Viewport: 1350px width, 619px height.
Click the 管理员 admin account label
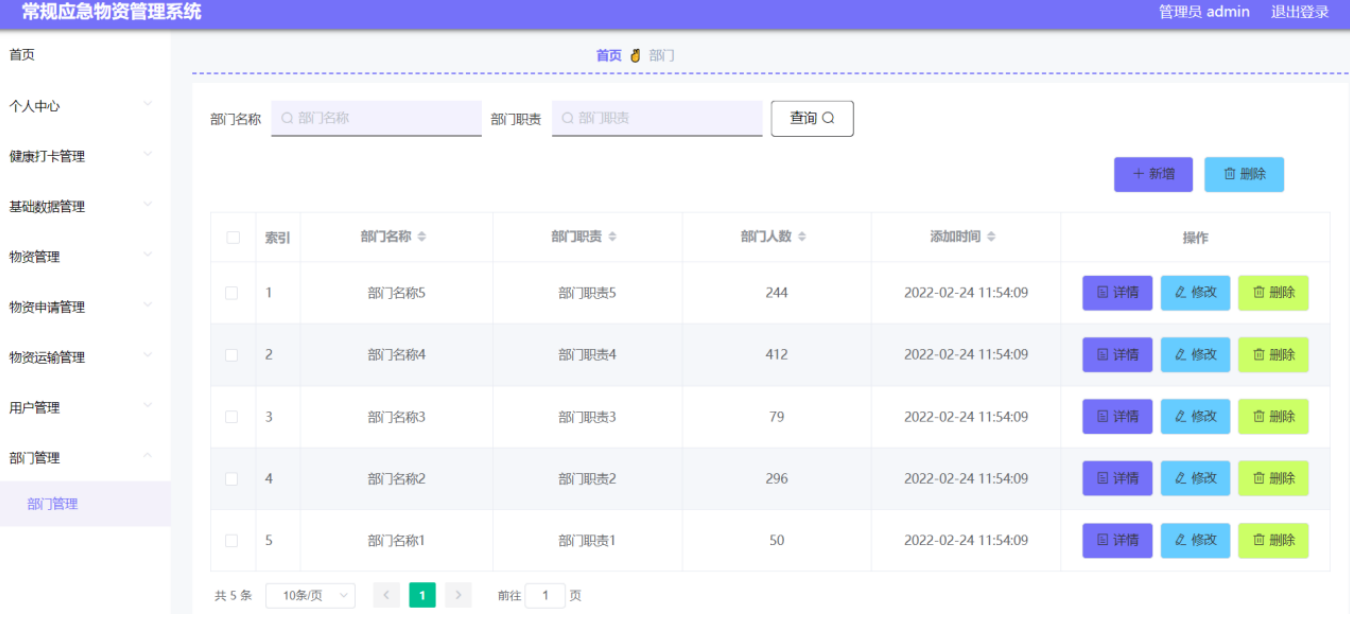tap(1204, 12)
